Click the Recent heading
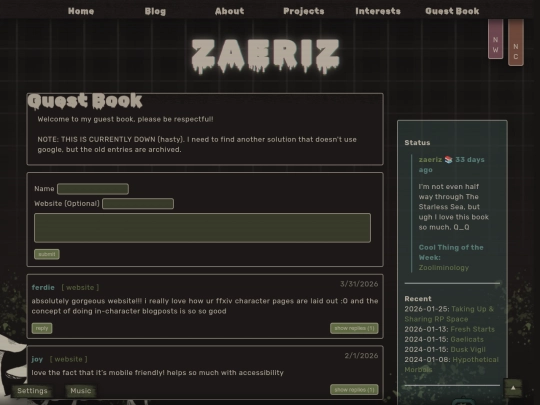Image resolution: width=540 pixels, height=405 pixels. 418,299
